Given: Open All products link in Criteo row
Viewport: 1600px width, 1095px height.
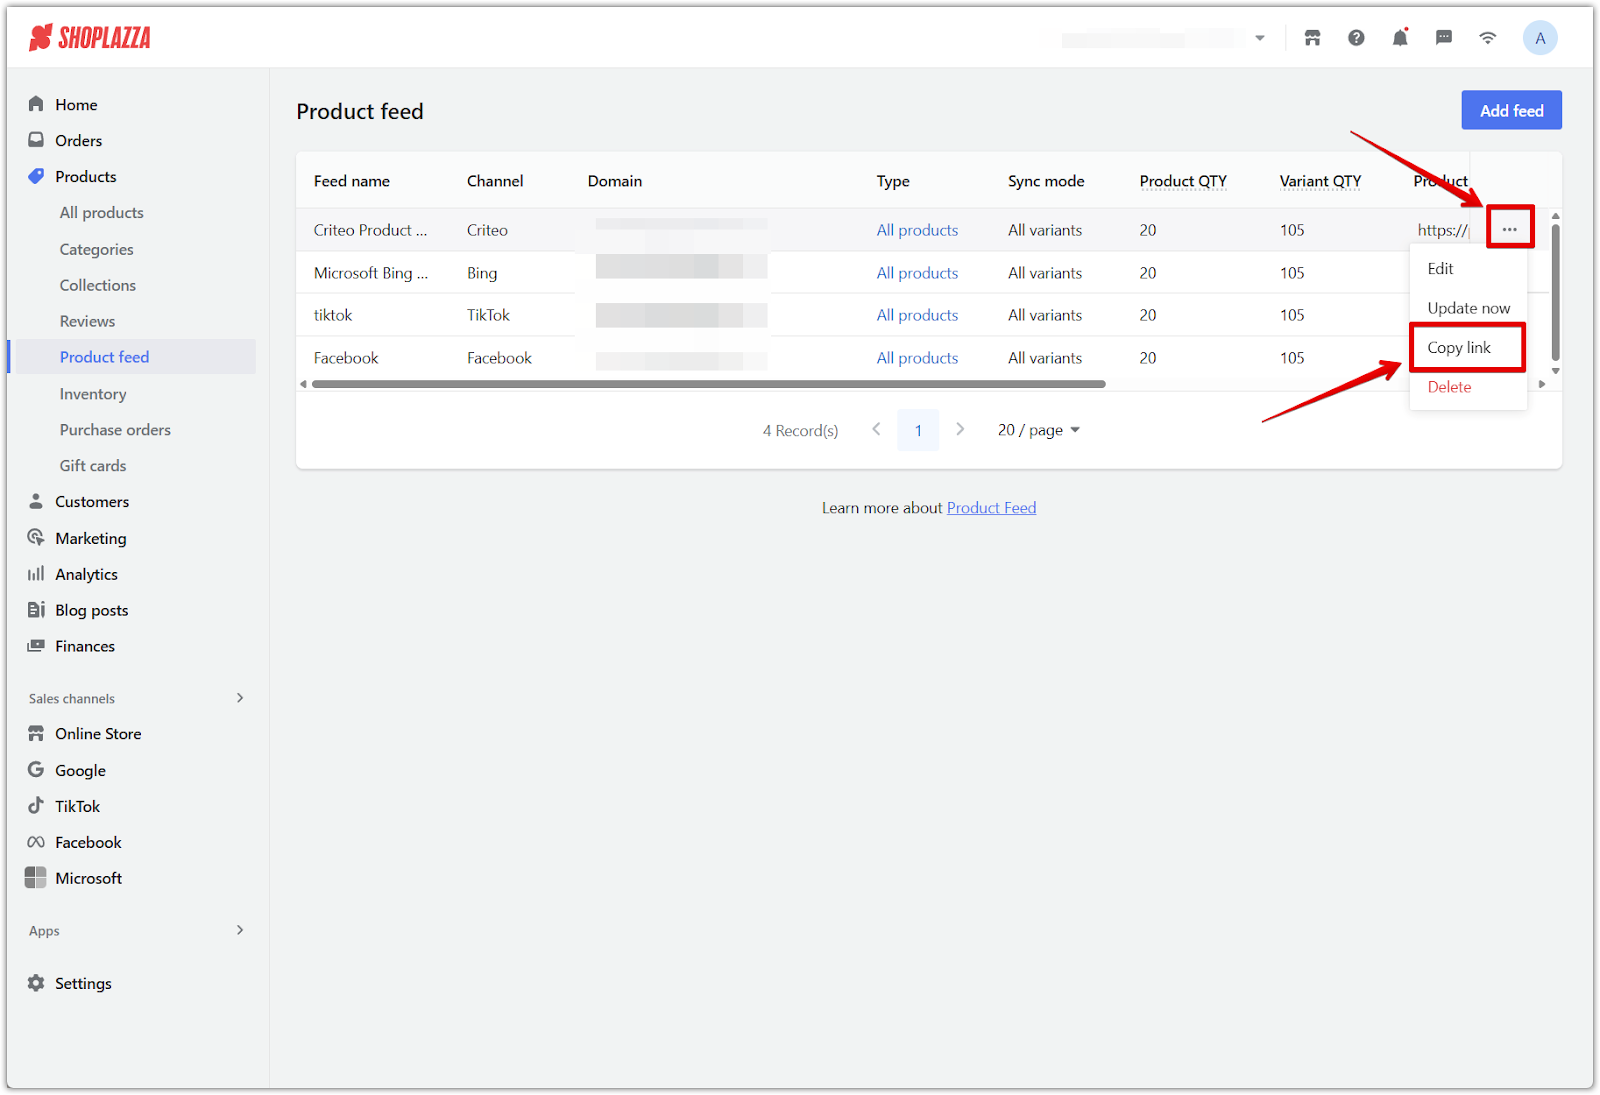Looking at the screenshot, I should pos(917,230).
